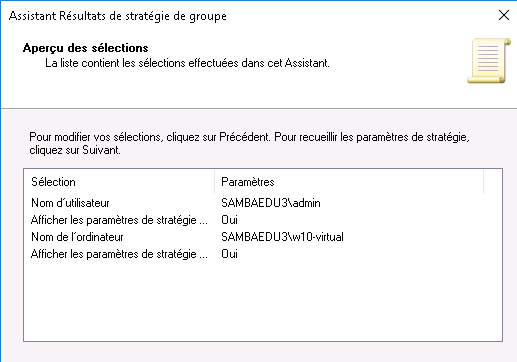Select the Nom d'utilisateur row
Screen dimensions: 517x362
tap(263, 203)
